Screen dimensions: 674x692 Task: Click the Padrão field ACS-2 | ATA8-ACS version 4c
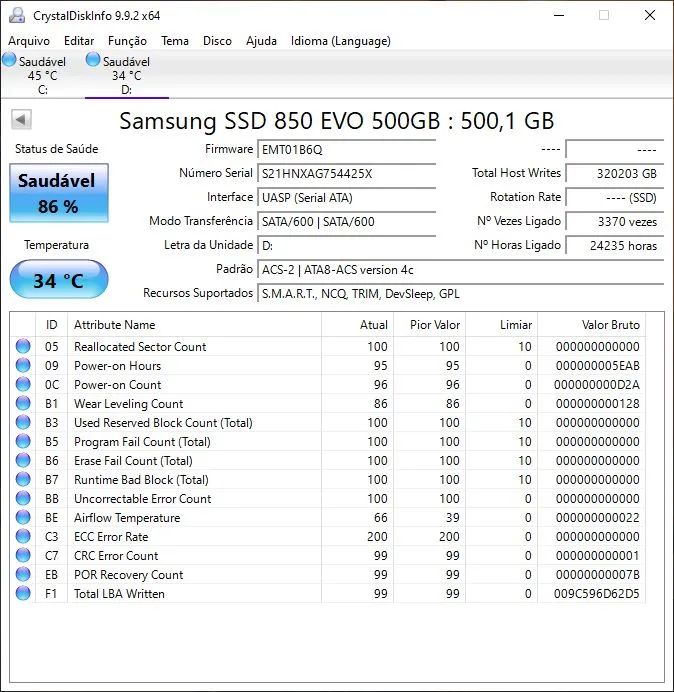[x=461, y=270]
